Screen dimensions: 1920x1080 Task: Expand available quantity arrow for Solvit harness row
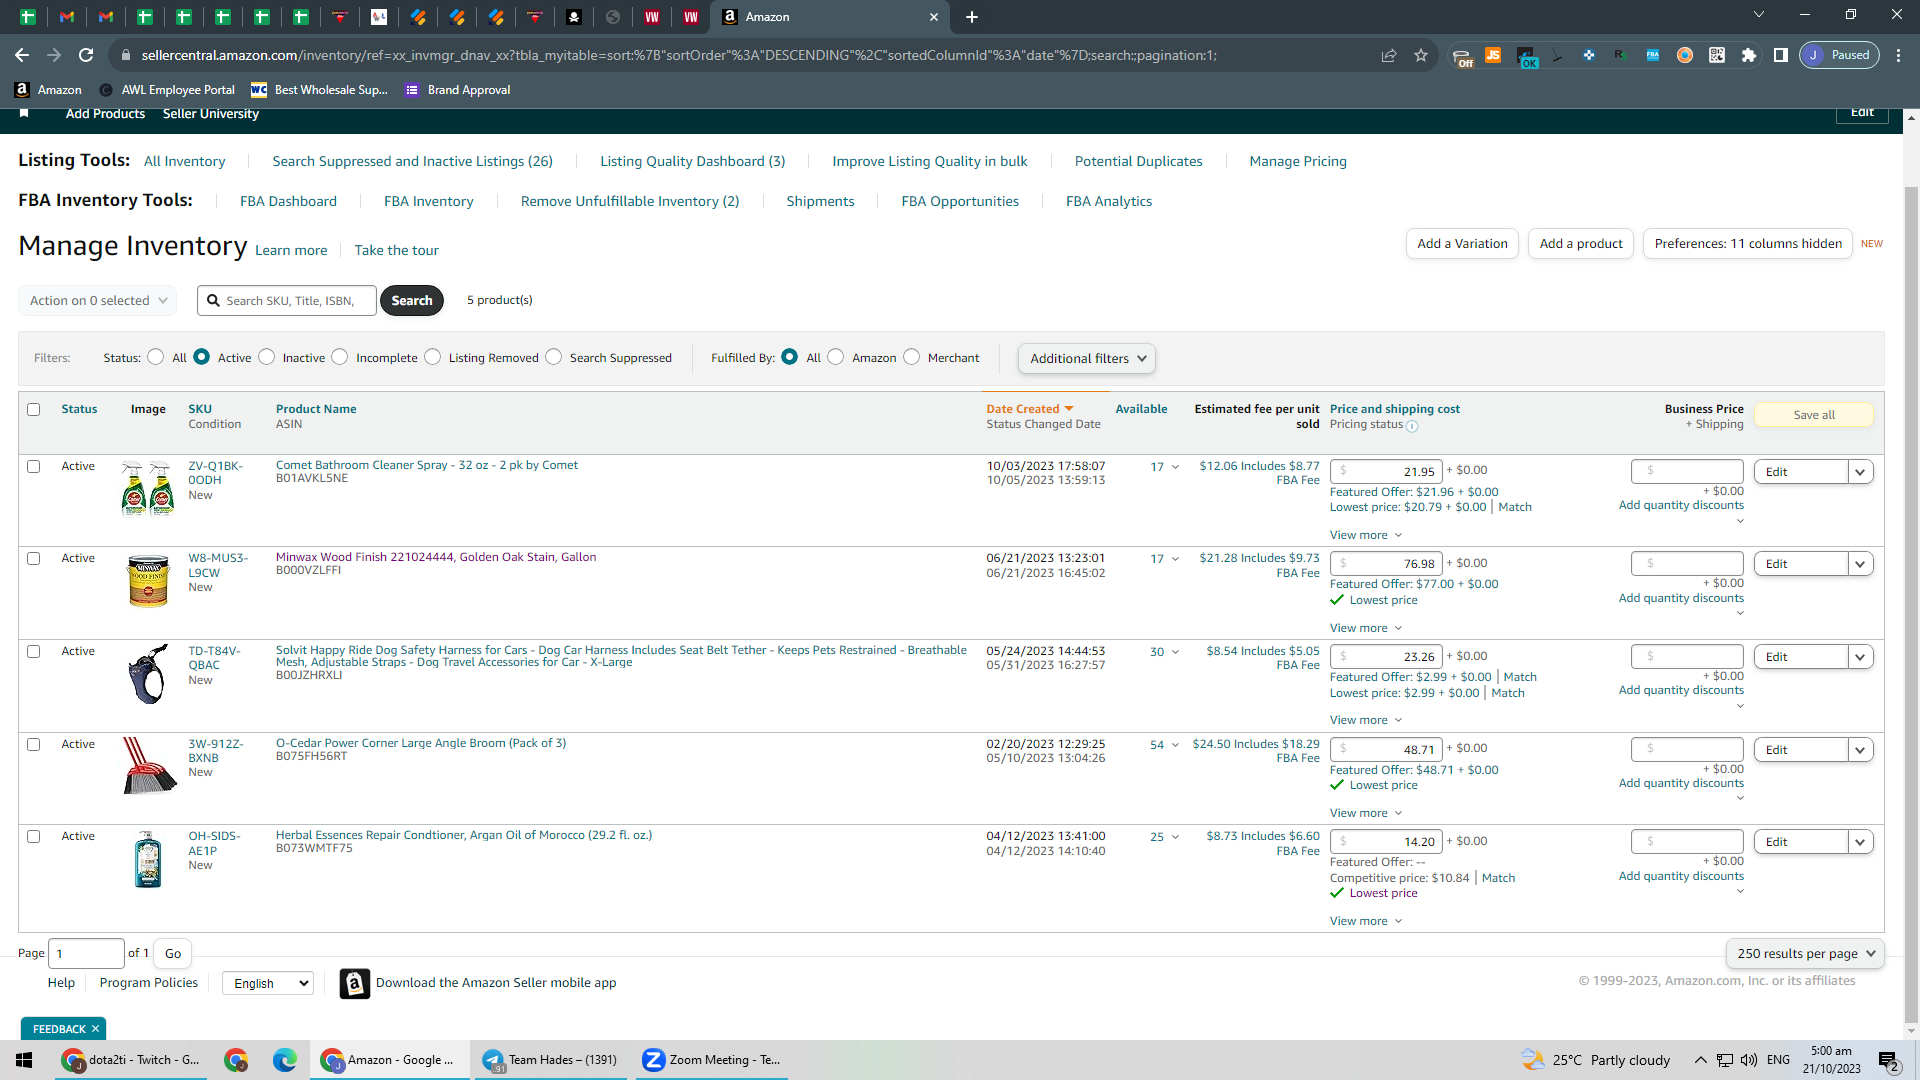pyautogui.click(x=1175, y=652)
